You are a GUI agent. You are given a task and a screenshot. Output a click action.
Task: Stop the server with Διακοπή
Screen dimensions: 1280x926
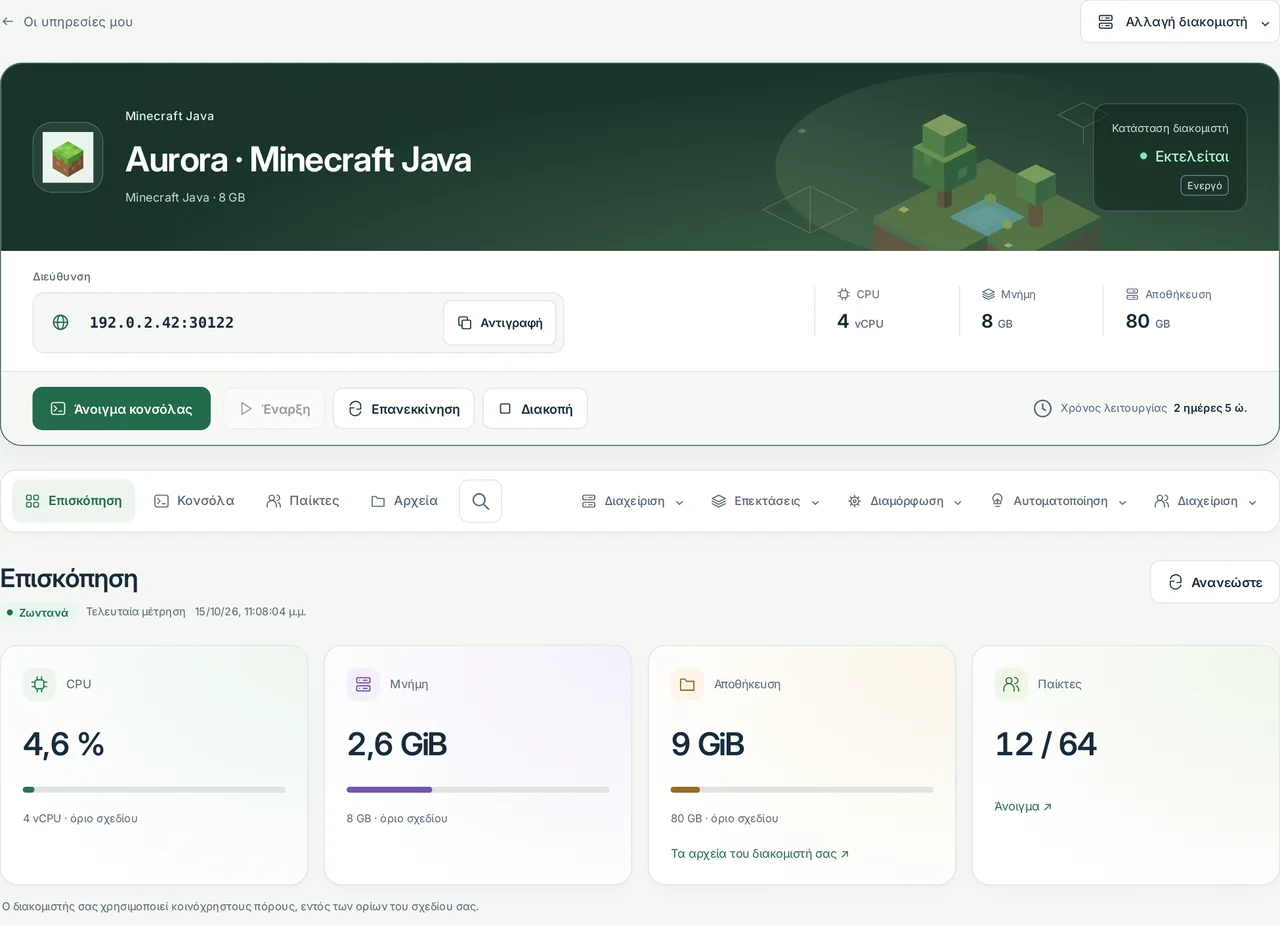coord(535,409)
